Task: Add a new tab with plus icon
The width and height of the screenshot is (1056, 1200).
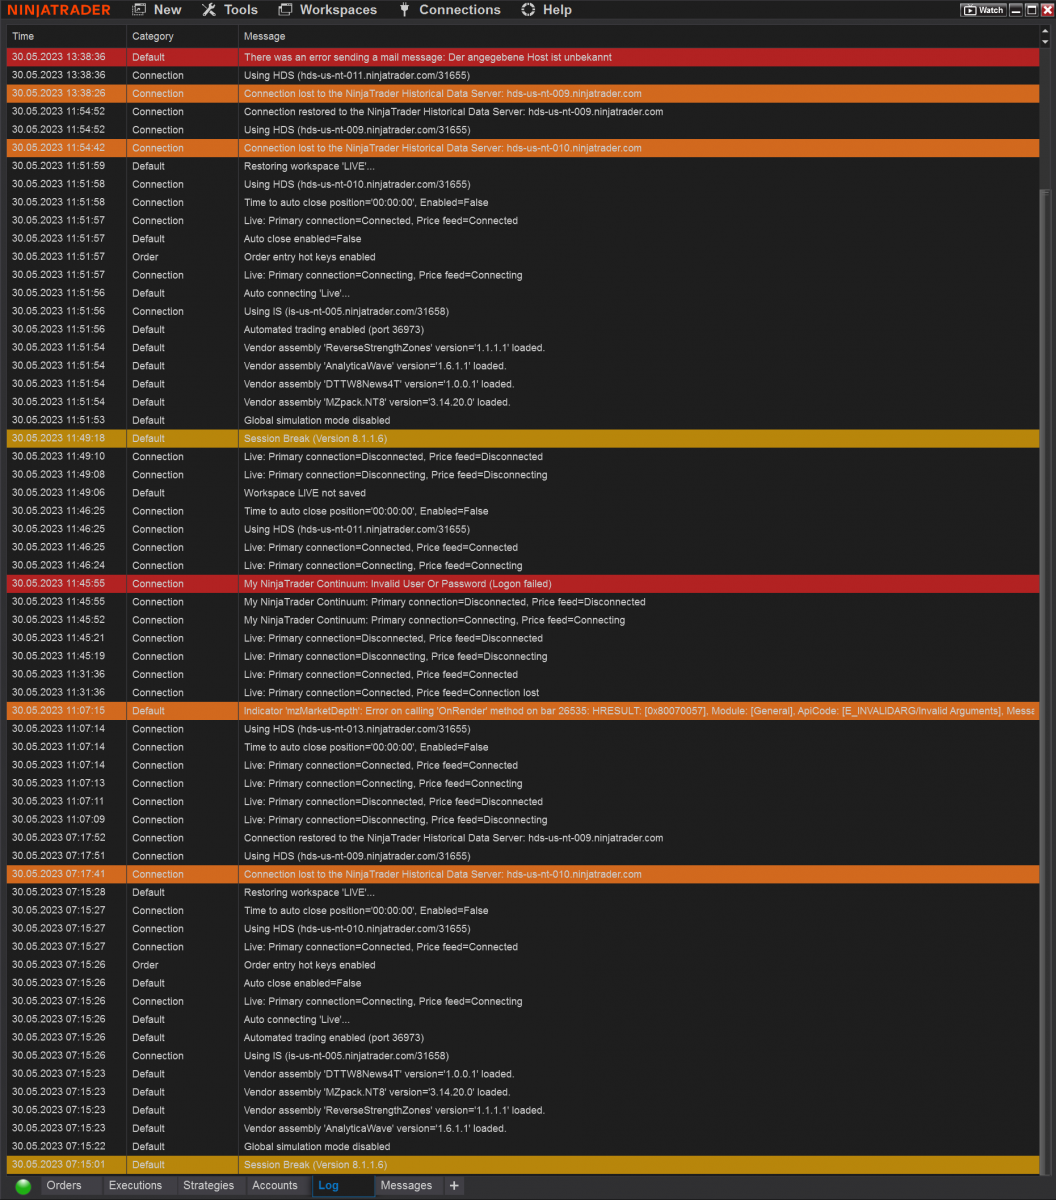Action: [x=454, y=1186]
